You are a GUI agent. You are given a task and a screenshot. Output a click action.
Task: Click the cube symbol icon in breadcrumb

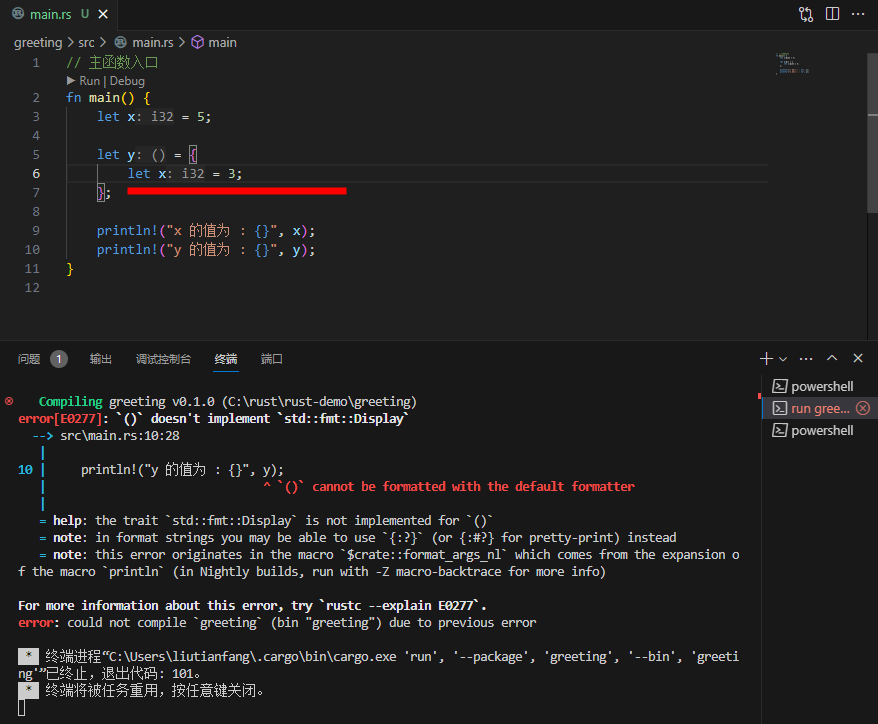point(198,43)
